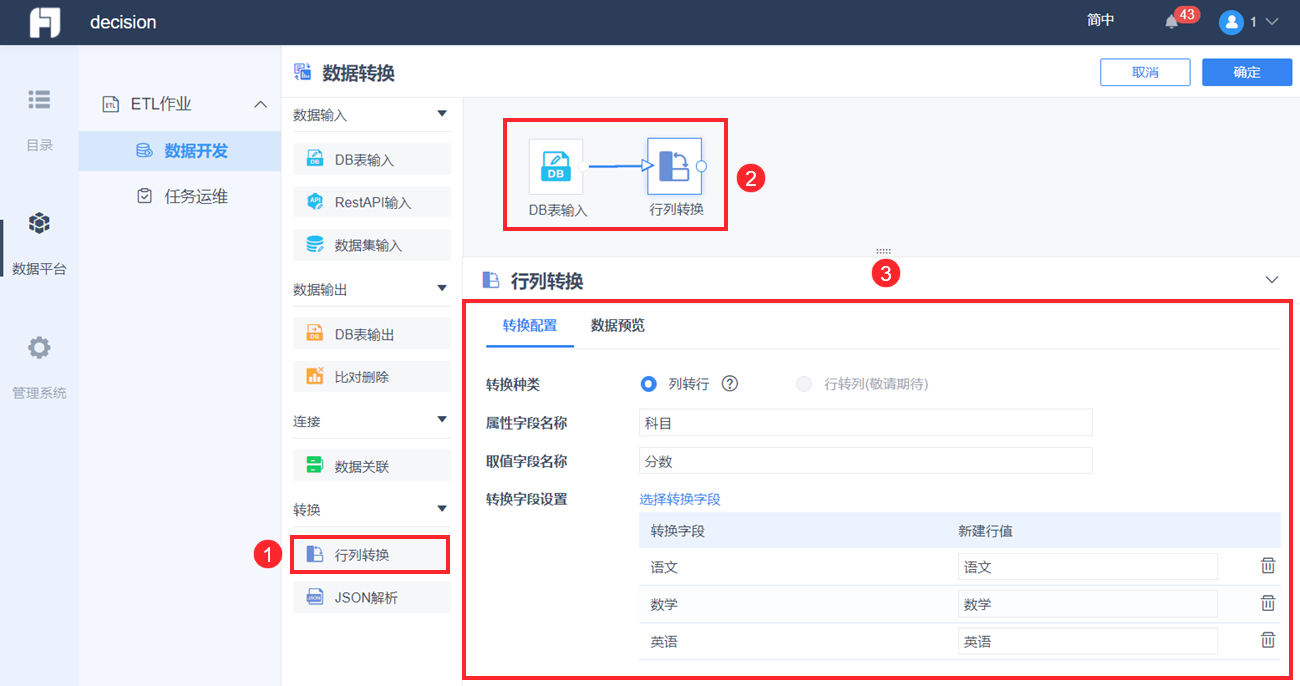The width and height of the screenshot is (1300, 686).
Task: Select the JSON解析 component
Action: pyautogui.click(x=372, y=598)
